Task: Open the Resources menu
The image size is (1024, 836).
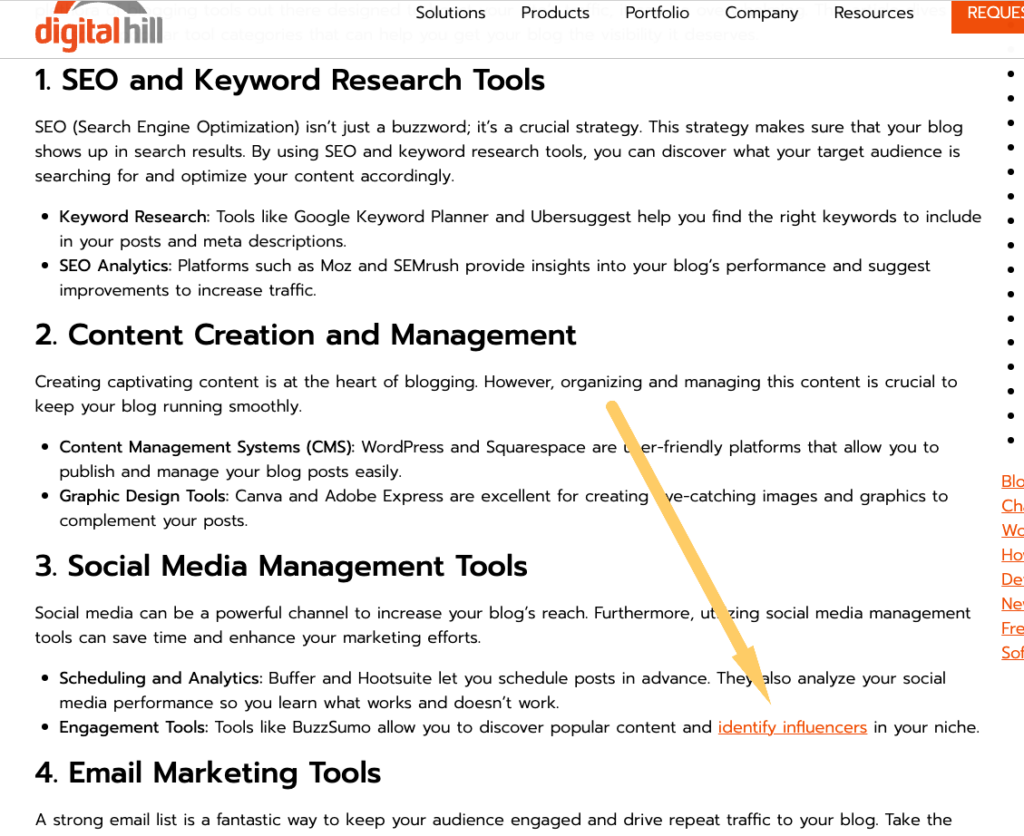Action: pos(873,13)
